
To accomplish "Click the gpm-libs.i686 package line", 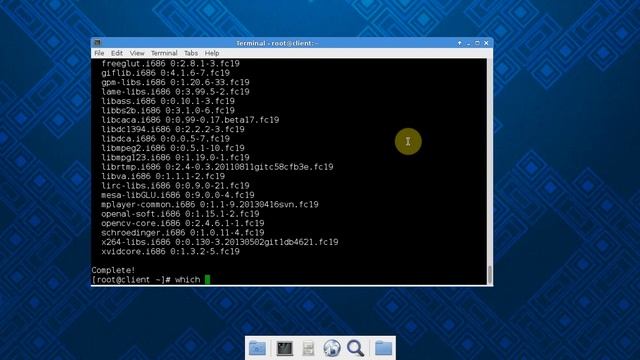I will tap(175, 82).
